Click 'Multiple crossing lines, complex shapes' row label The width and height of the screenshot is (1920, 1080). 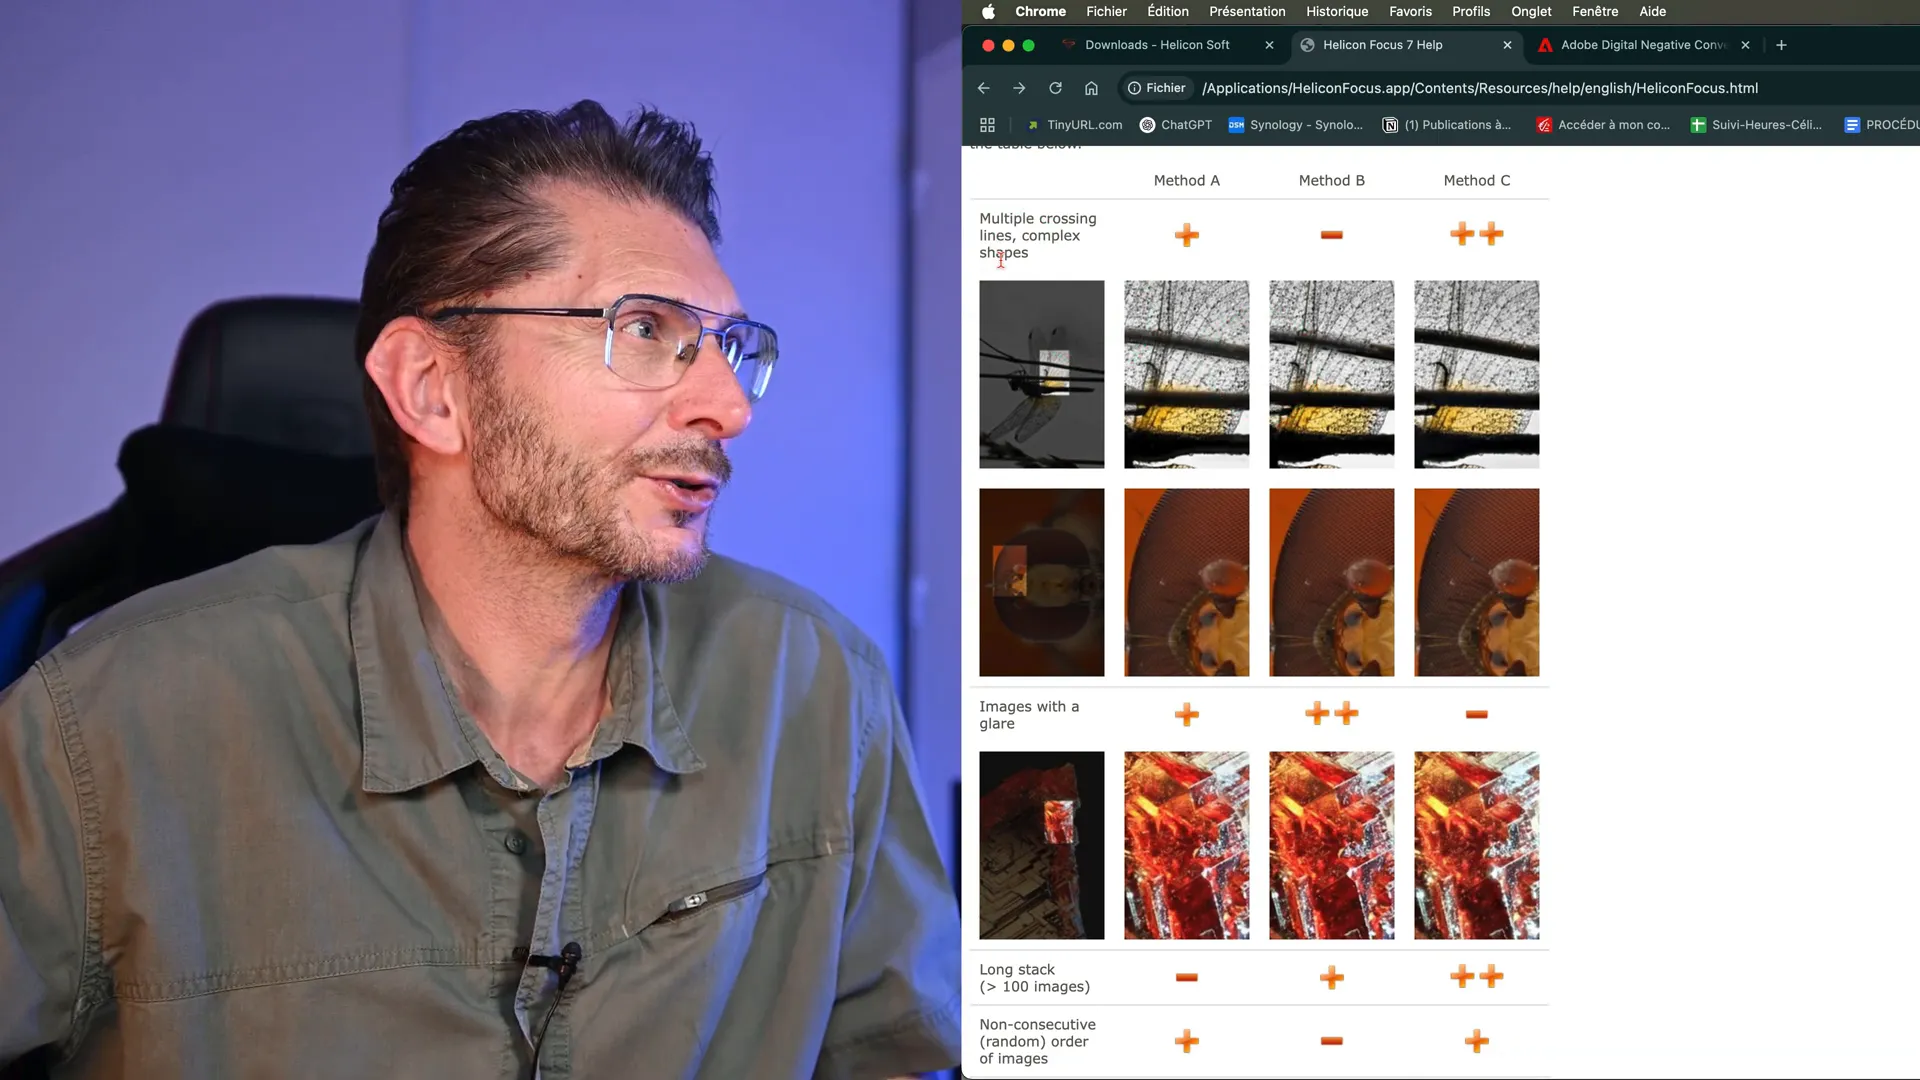coord(1037,236)
